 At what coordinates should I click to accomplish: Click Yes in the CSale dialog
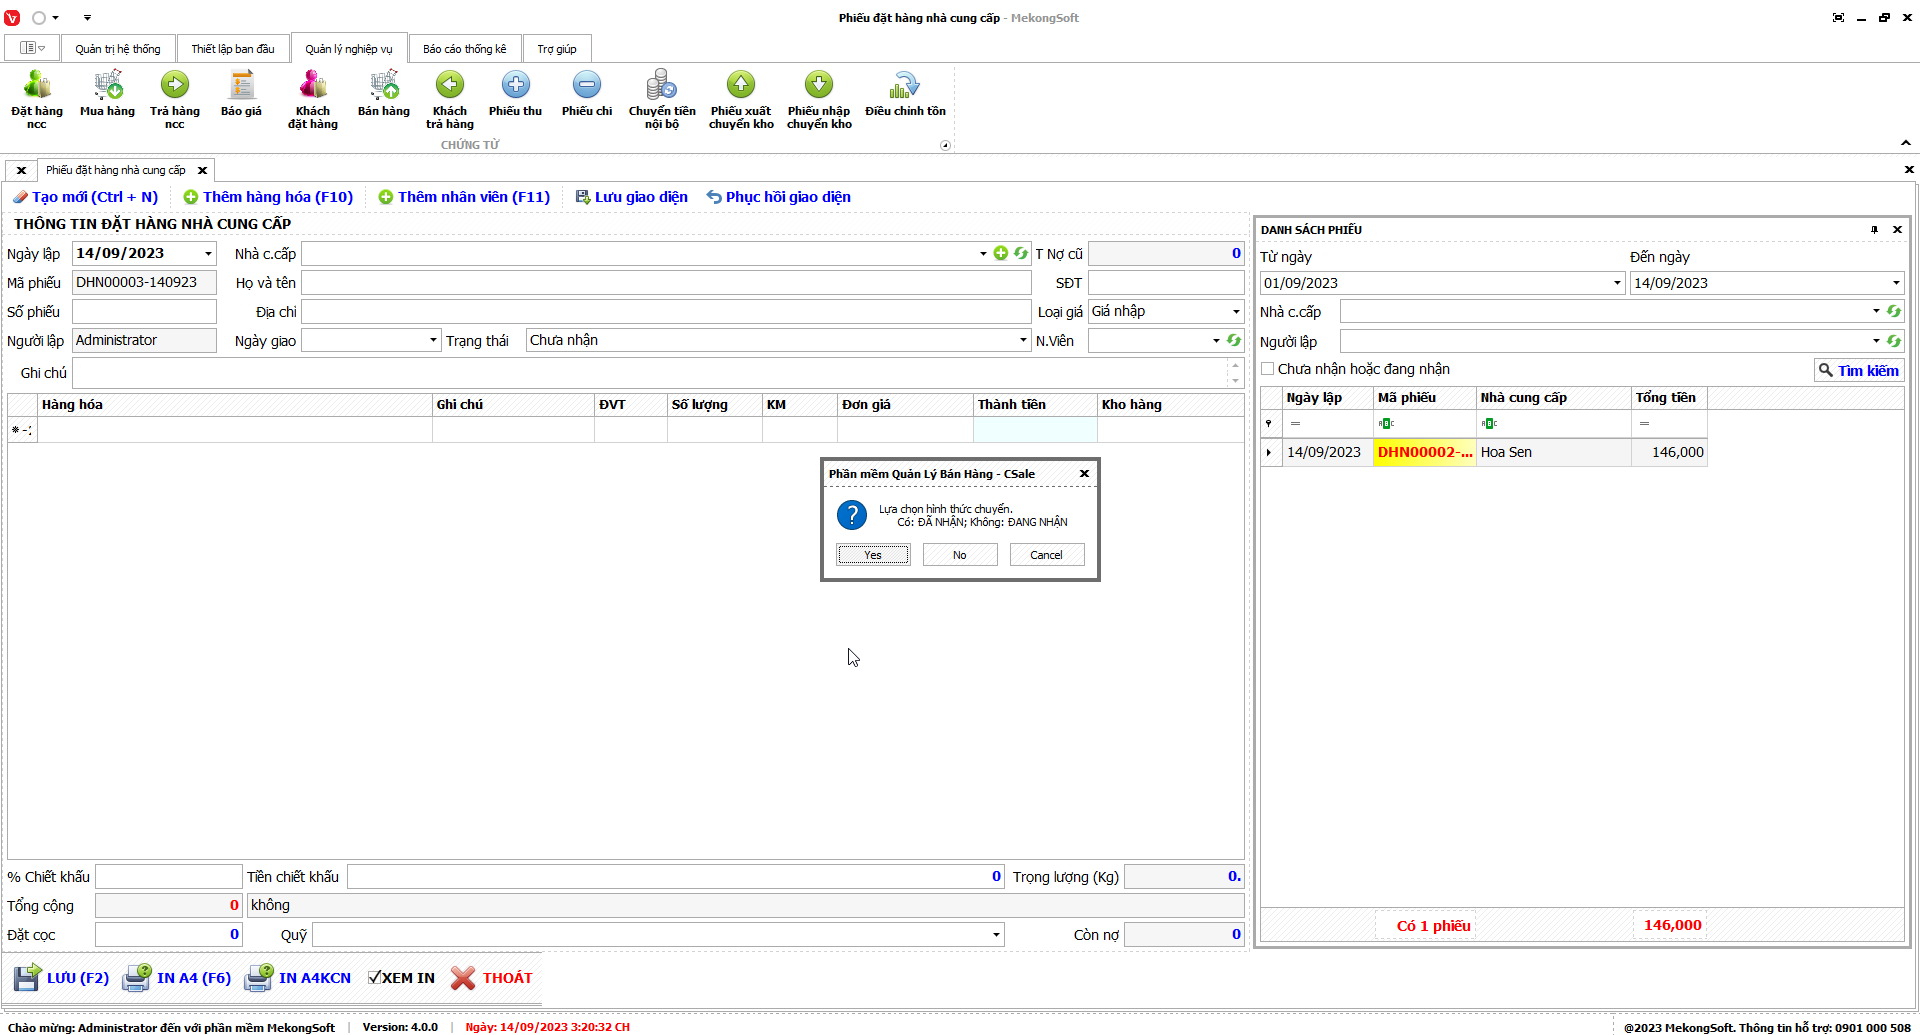873,555
